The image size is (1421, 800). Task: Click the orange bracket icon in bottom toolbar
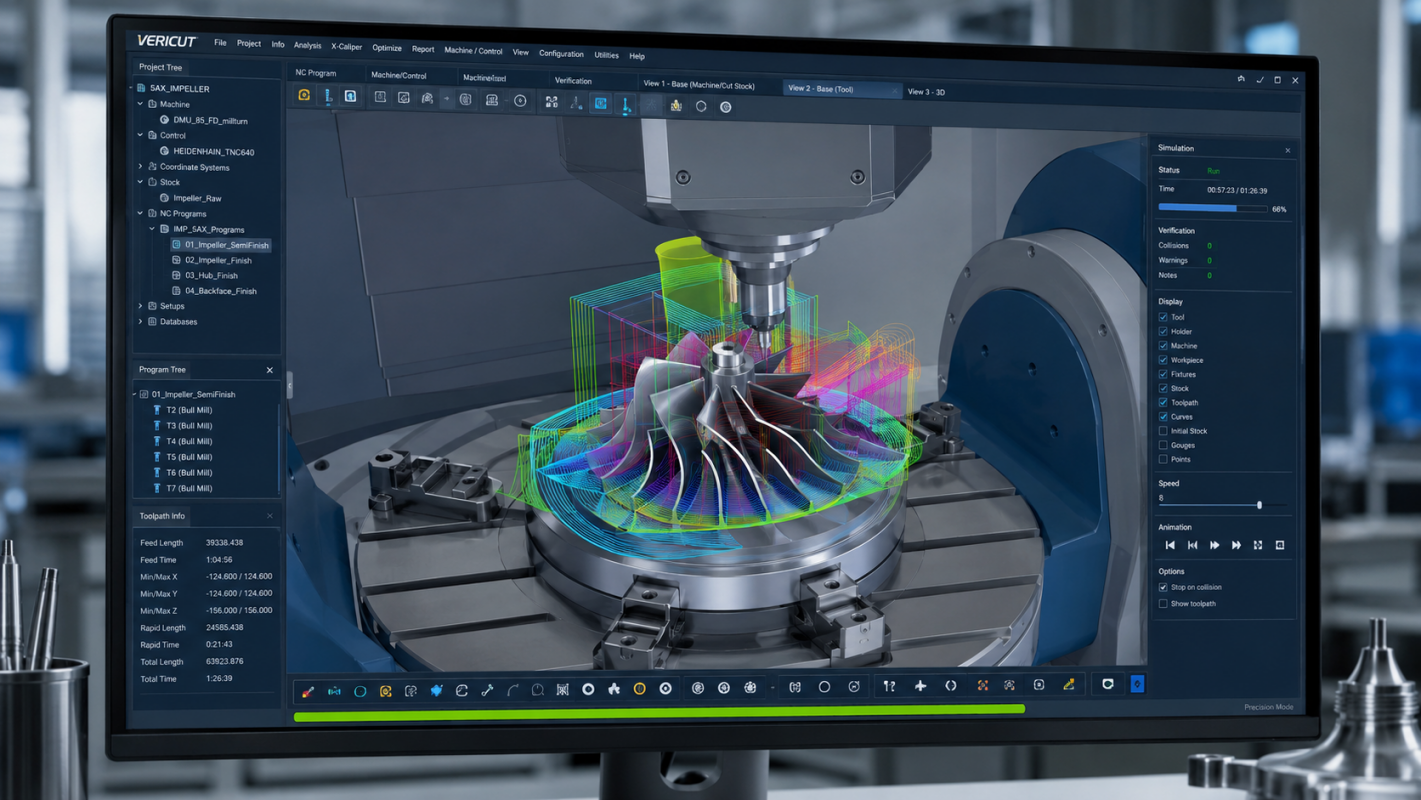coord(983,686)
